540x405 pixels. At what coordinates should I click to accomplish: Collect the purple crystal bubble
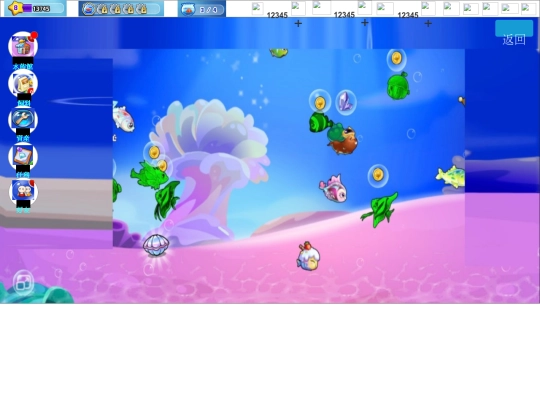pos(346,102)
